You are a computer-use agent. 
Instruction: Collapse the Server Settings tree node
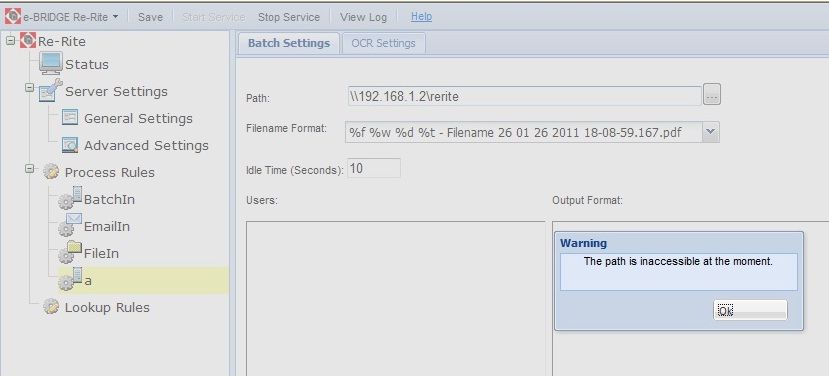[x=30, y=87]
